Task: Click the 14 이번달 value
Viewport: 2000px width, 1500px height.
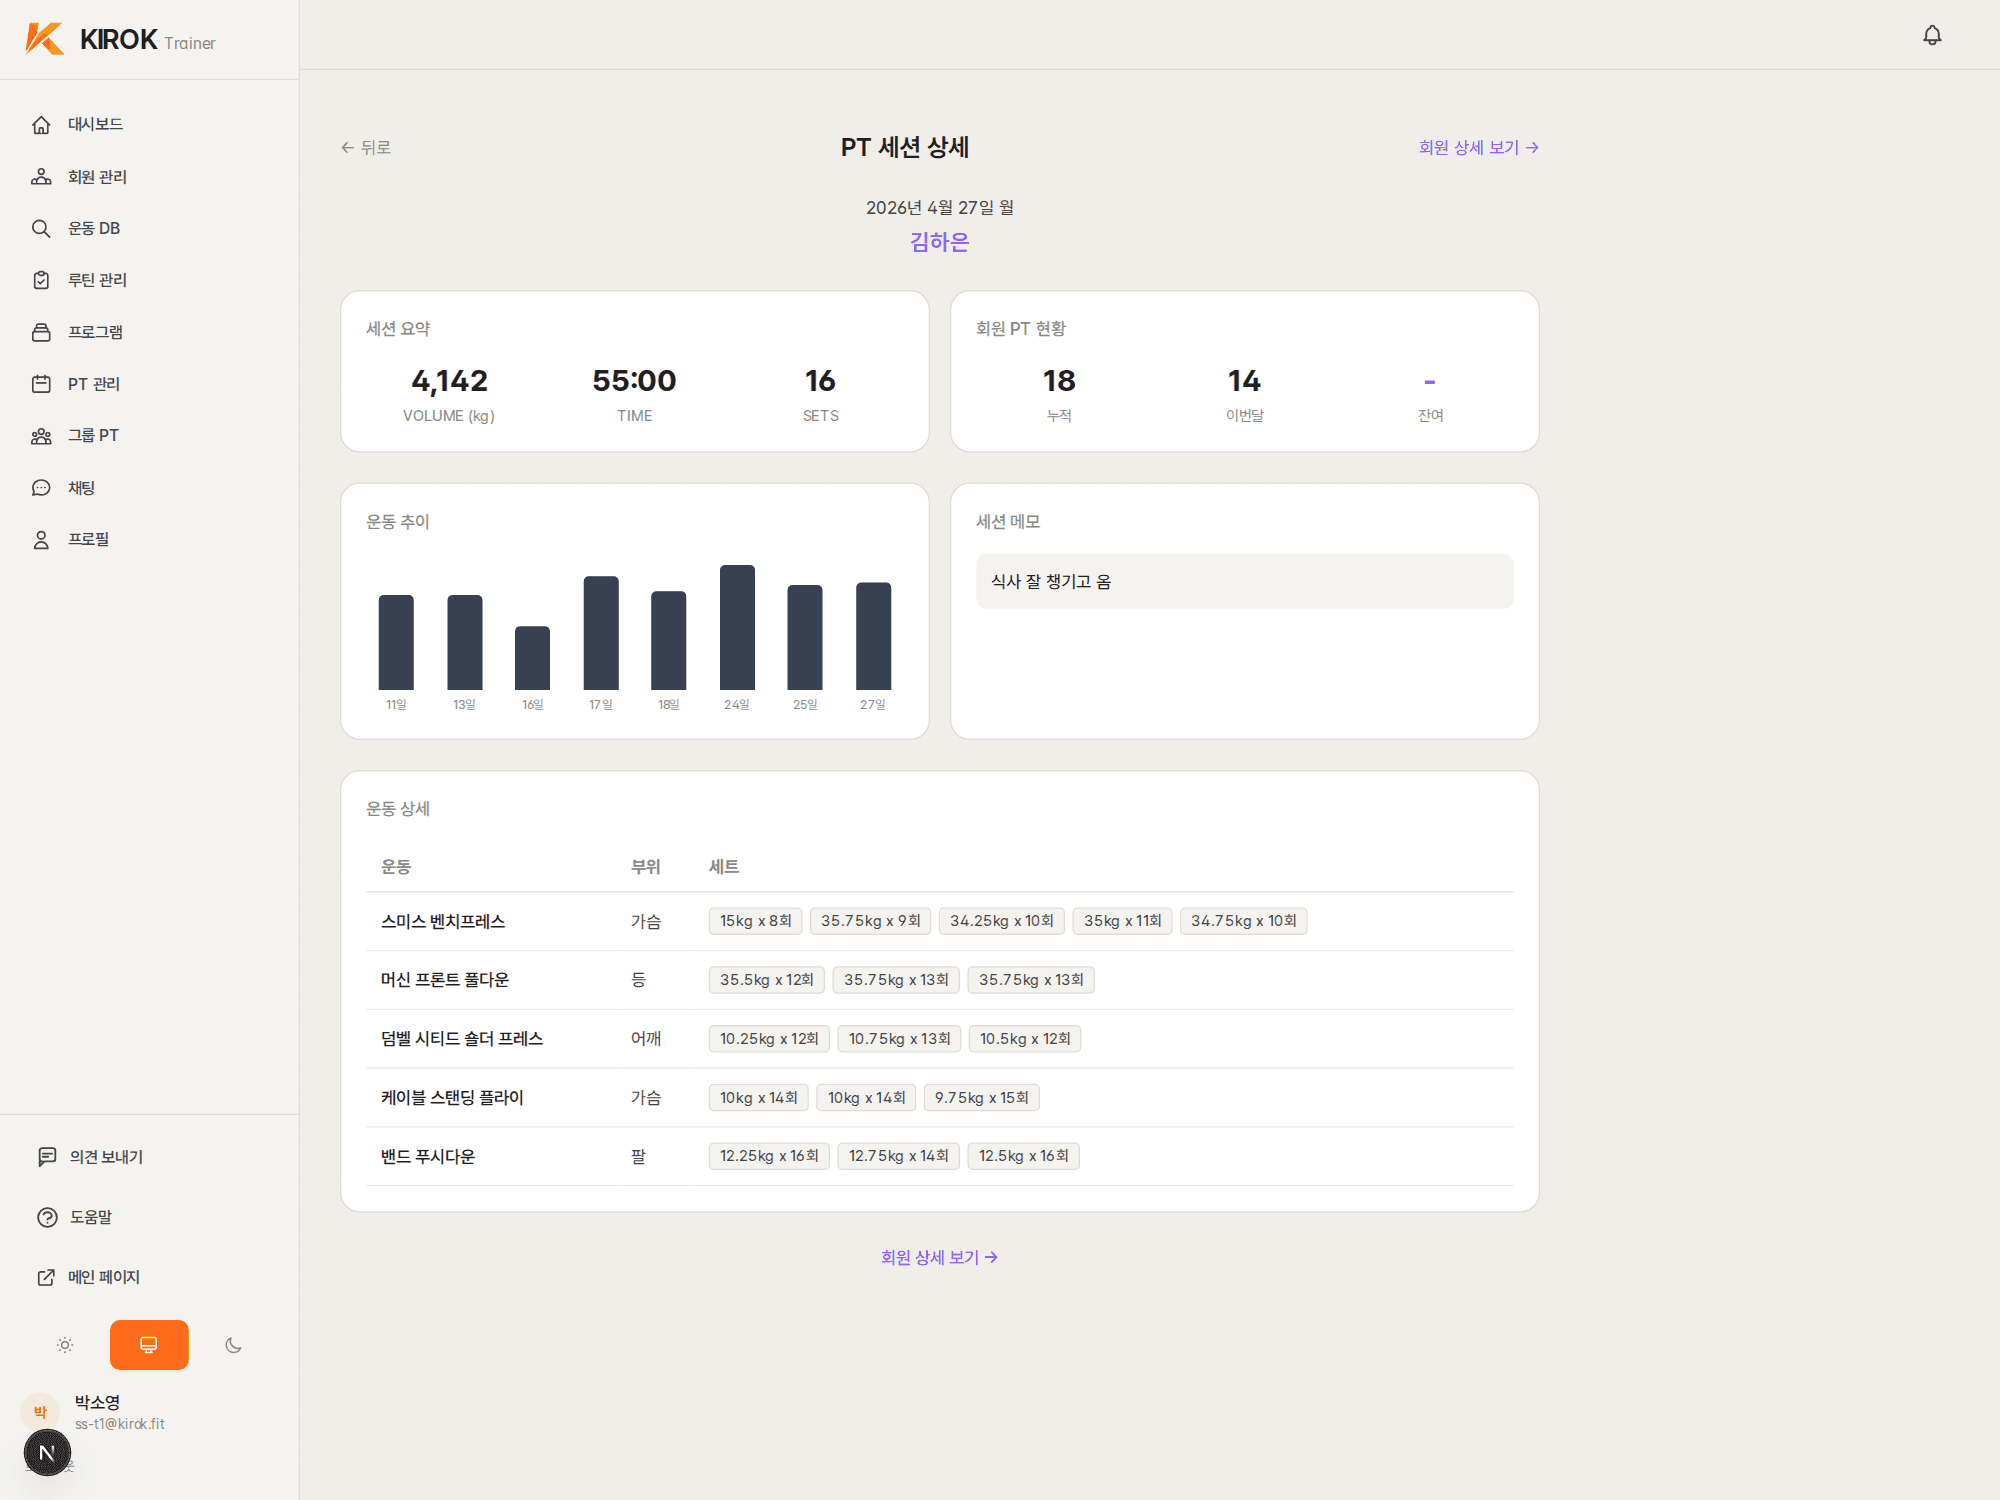Action: pos(1244,381)
